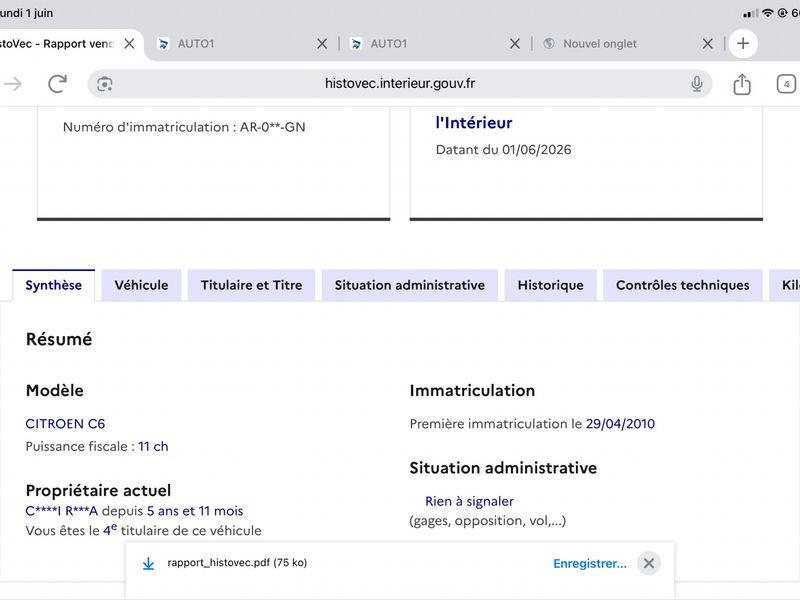Go to the Situation administrative tab
800x600 pixels.
[x=410, y=285]
